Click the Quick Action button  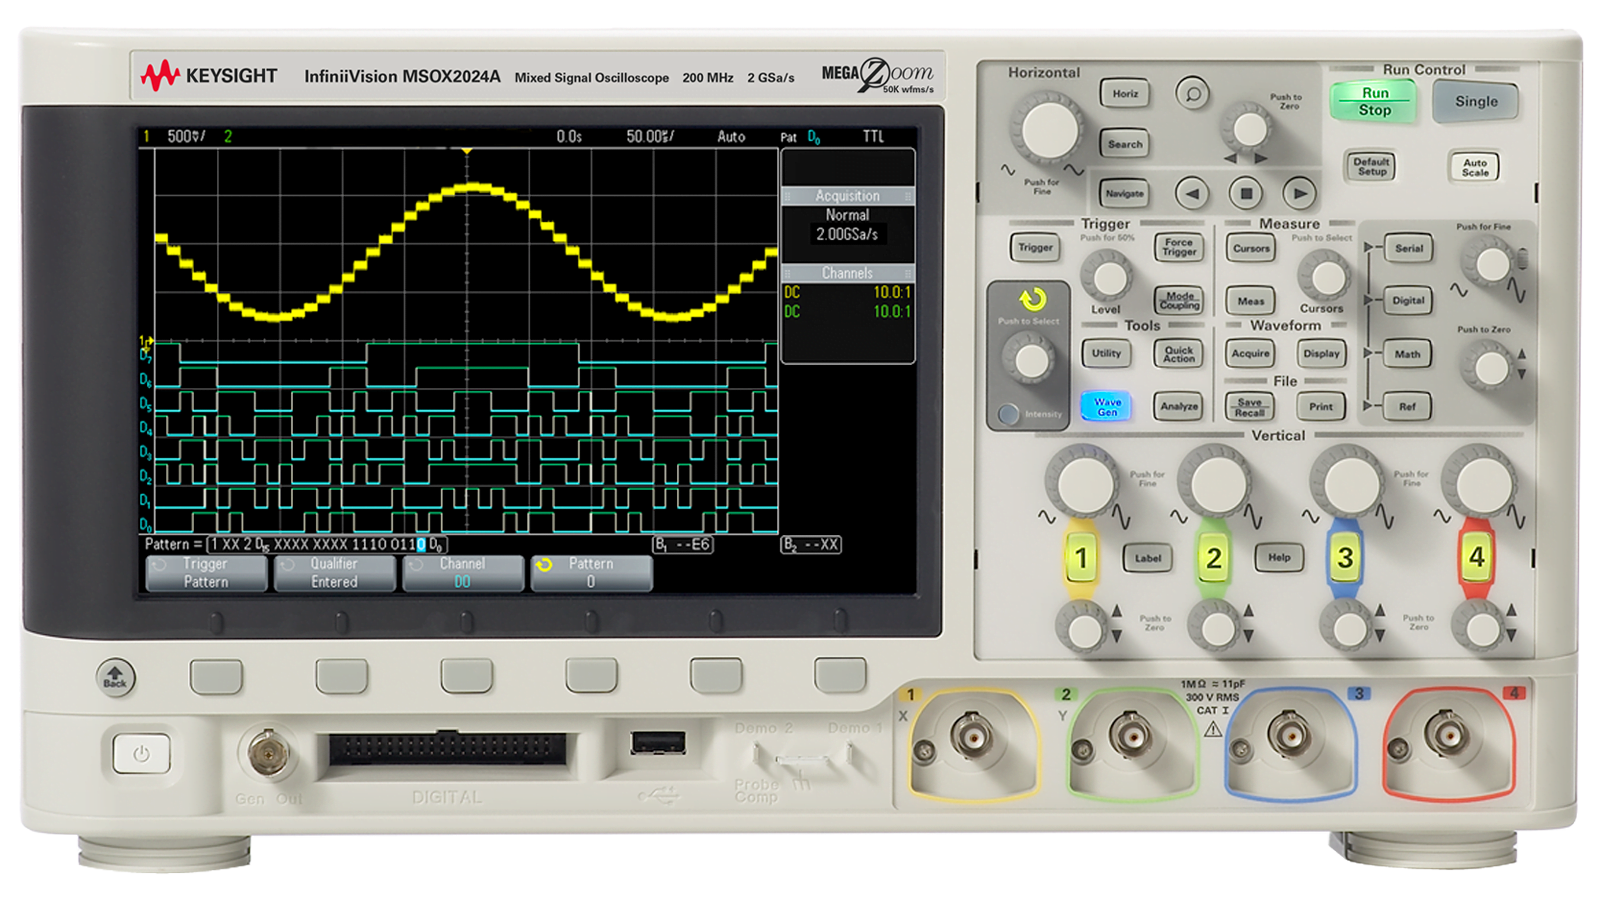pyautogui.click(x=1179, y=353)
